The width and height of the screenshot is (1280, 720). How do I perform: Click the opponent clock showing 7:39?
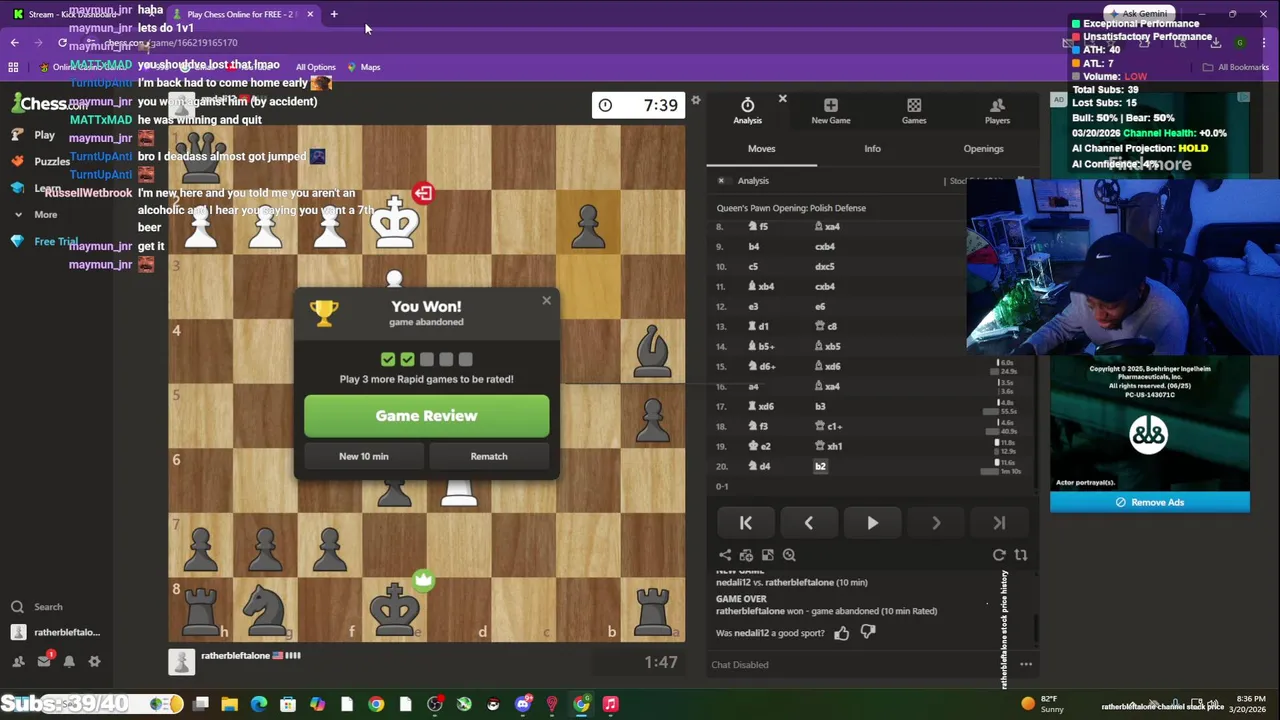click(x=639, y=105)
